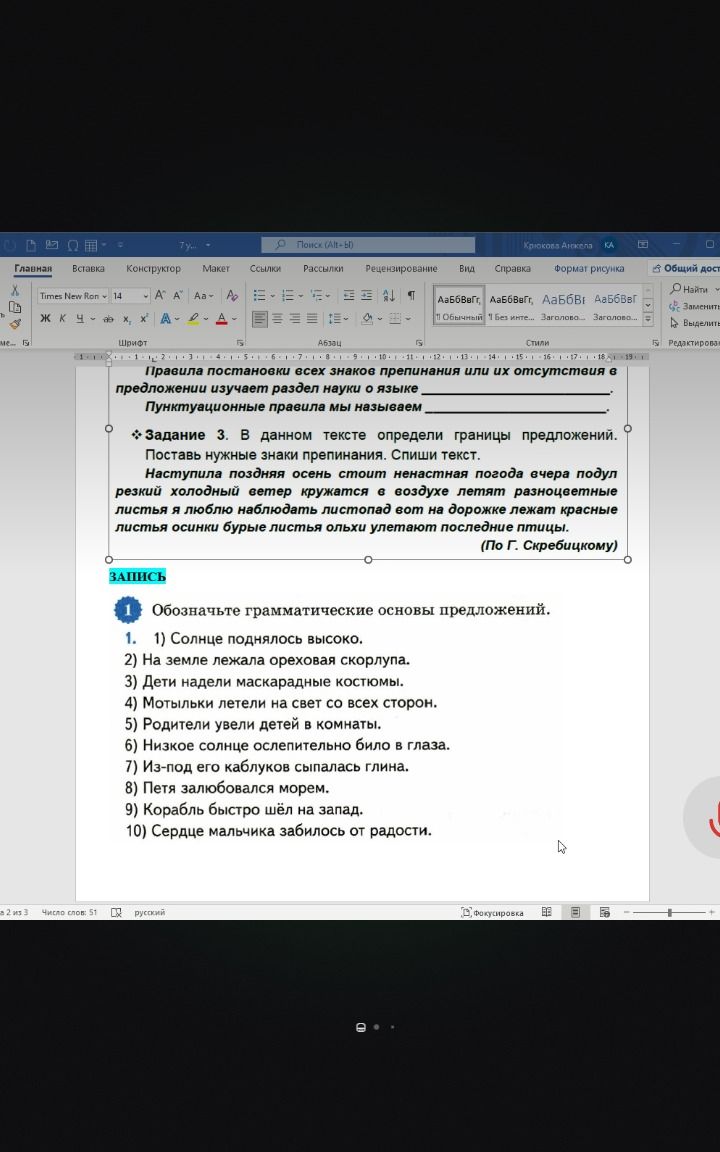Sort text with the A-Z sort icon
This screenshot has height=1152, width=720.
(389, 295)
